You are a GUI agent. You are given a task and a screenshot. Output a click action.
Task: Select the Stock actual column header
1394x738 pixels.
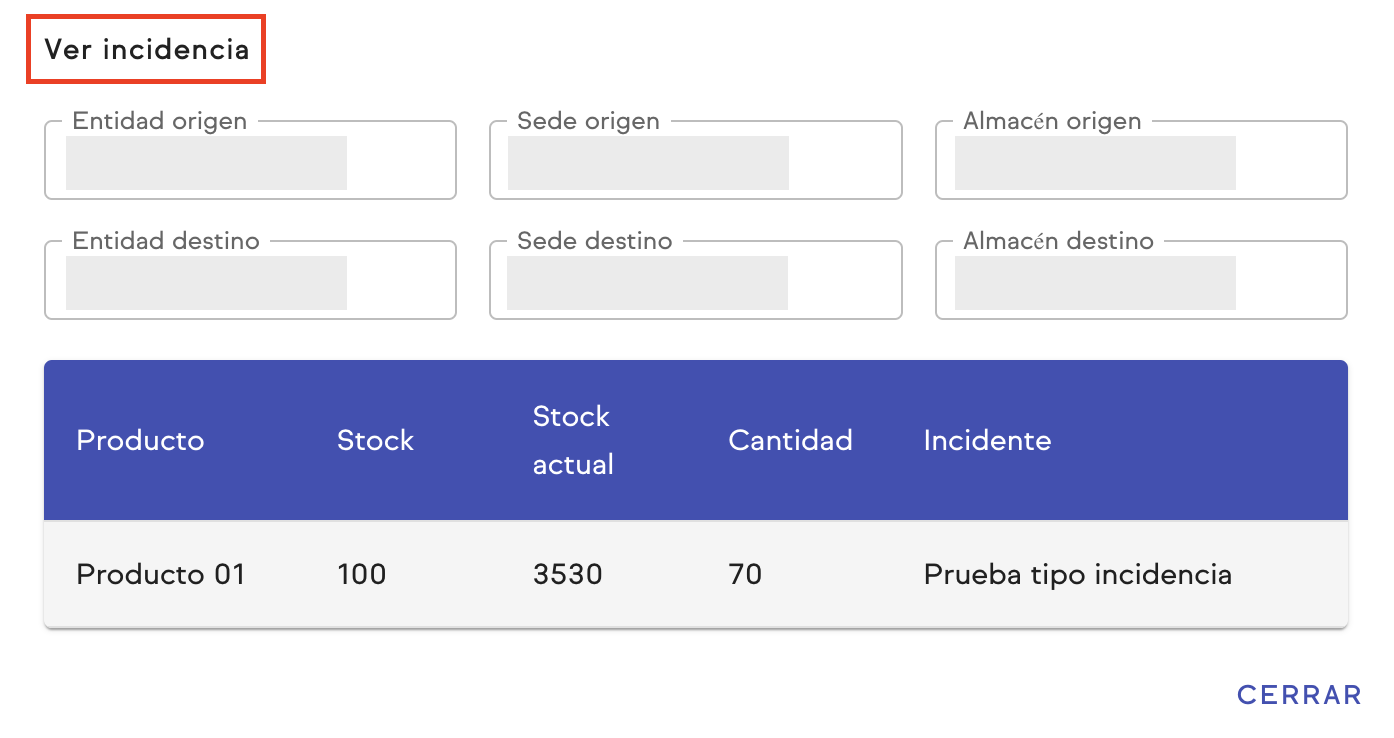(x=571, y=440)
